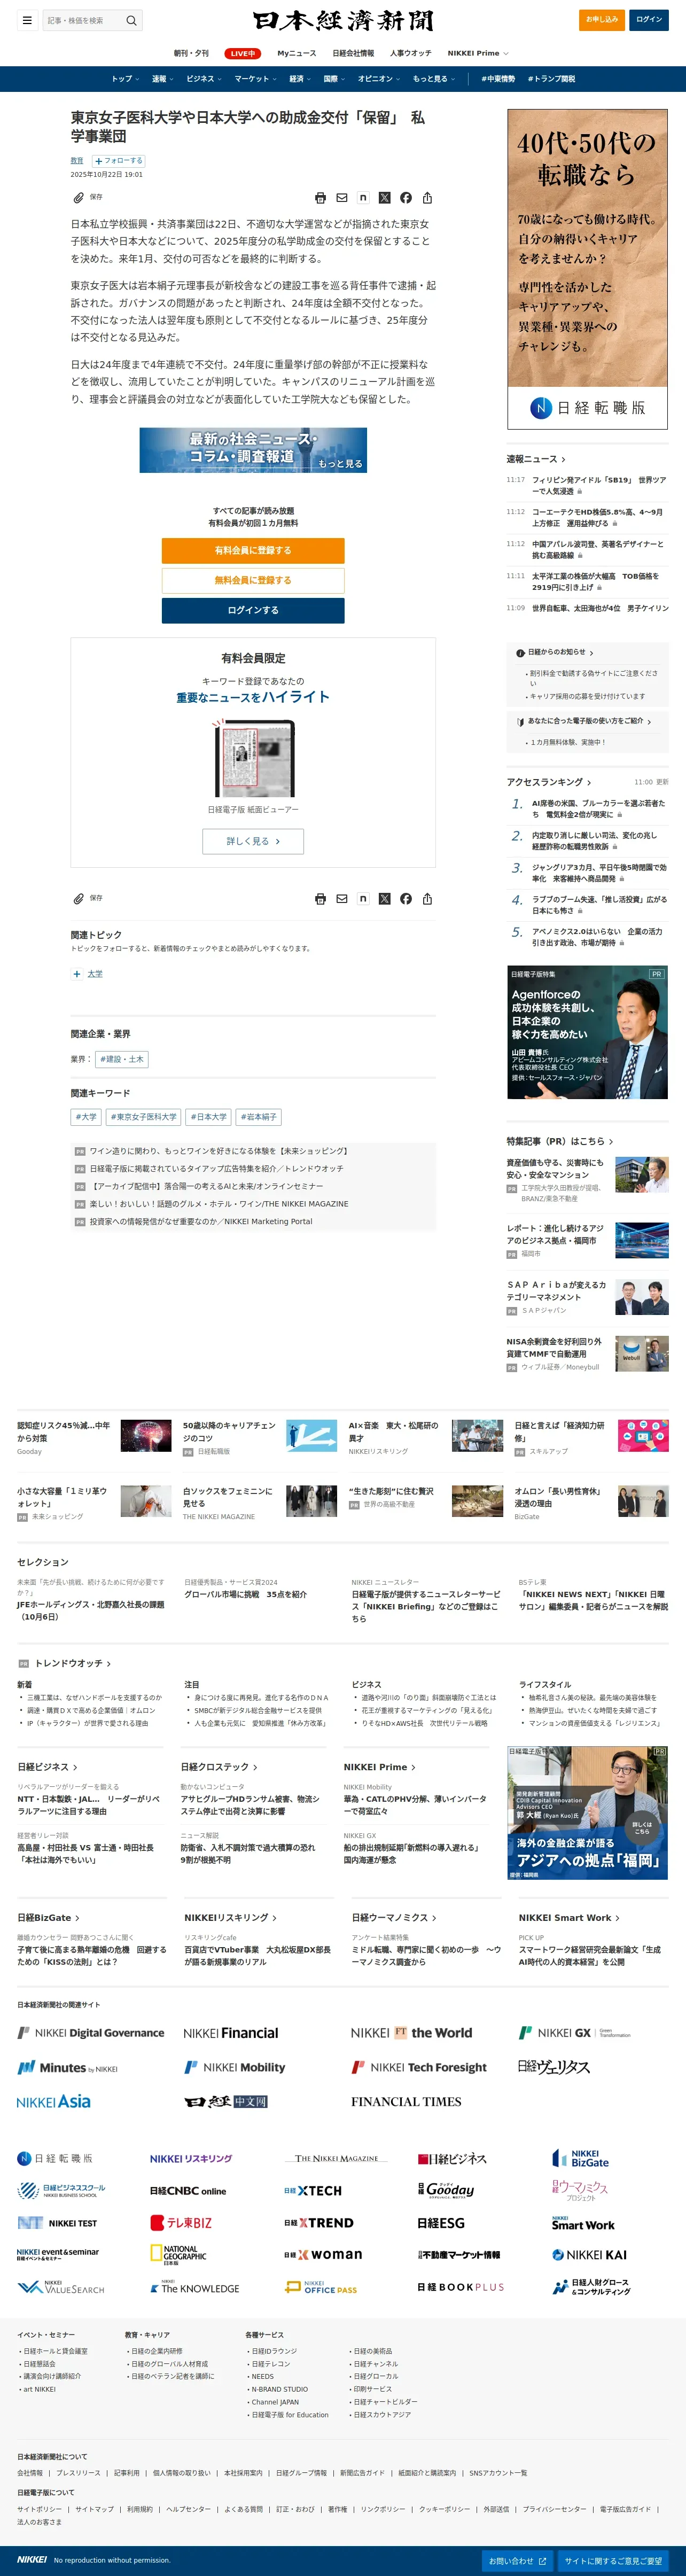Share on X using the upper X icon
Image resolution: width=686 pixels, height=2576 pixels.
point(384,198)
